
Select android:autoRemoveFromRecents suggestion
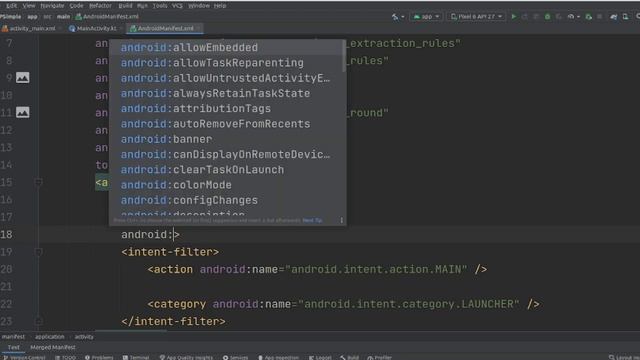[227, 124]
